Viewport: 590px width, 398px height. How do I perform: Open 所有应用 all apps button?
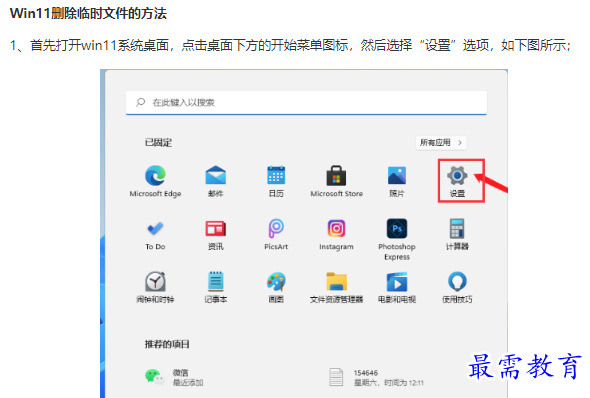pyautogui.click(x=441, y=143)
